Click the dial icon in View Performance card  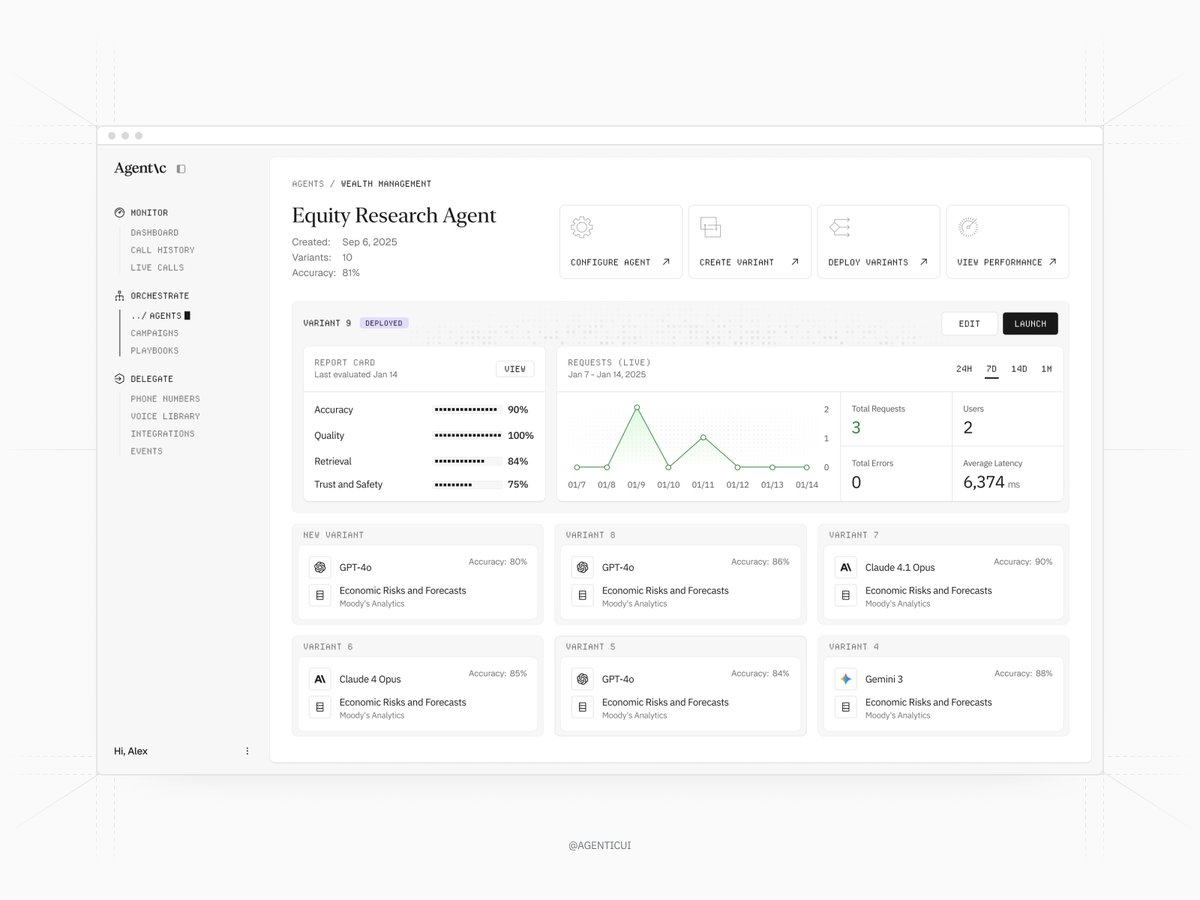click(x=968, y=227)
